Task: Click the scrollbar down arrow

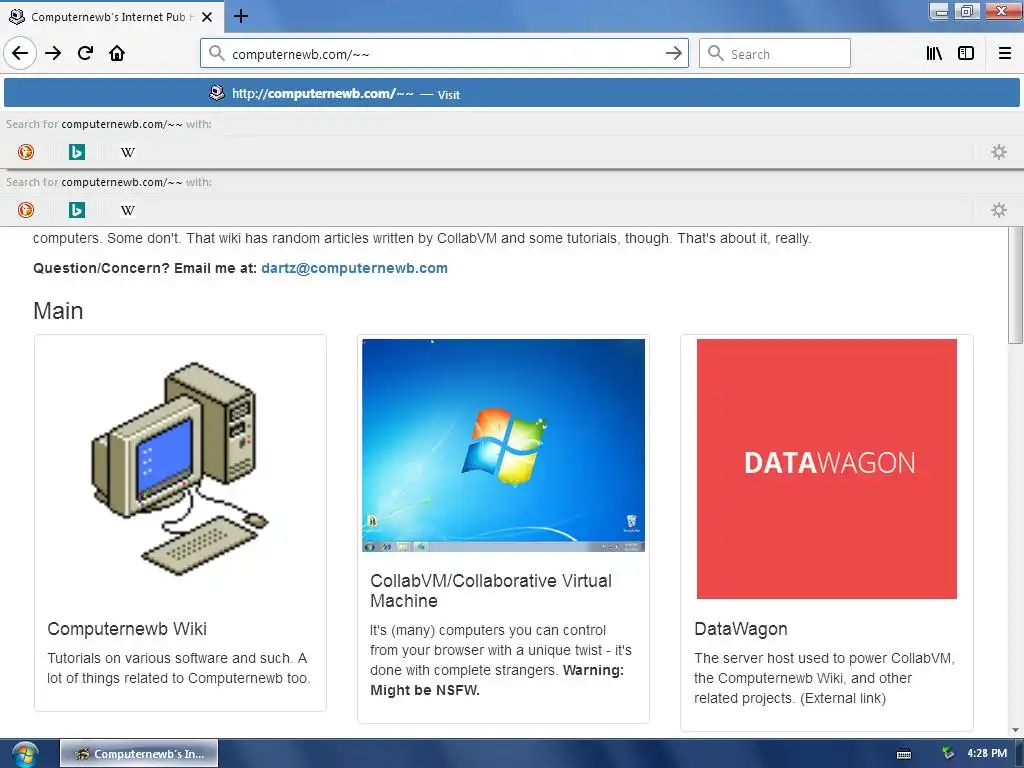Action: click(x=1016, y=730)
